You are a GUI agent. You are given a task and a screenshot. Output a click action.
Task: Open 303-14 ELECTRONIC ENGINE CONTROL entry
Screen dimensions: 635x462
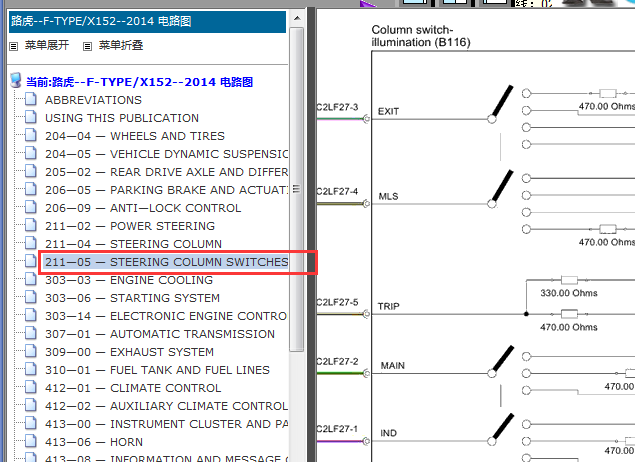[x=166, y=316]
